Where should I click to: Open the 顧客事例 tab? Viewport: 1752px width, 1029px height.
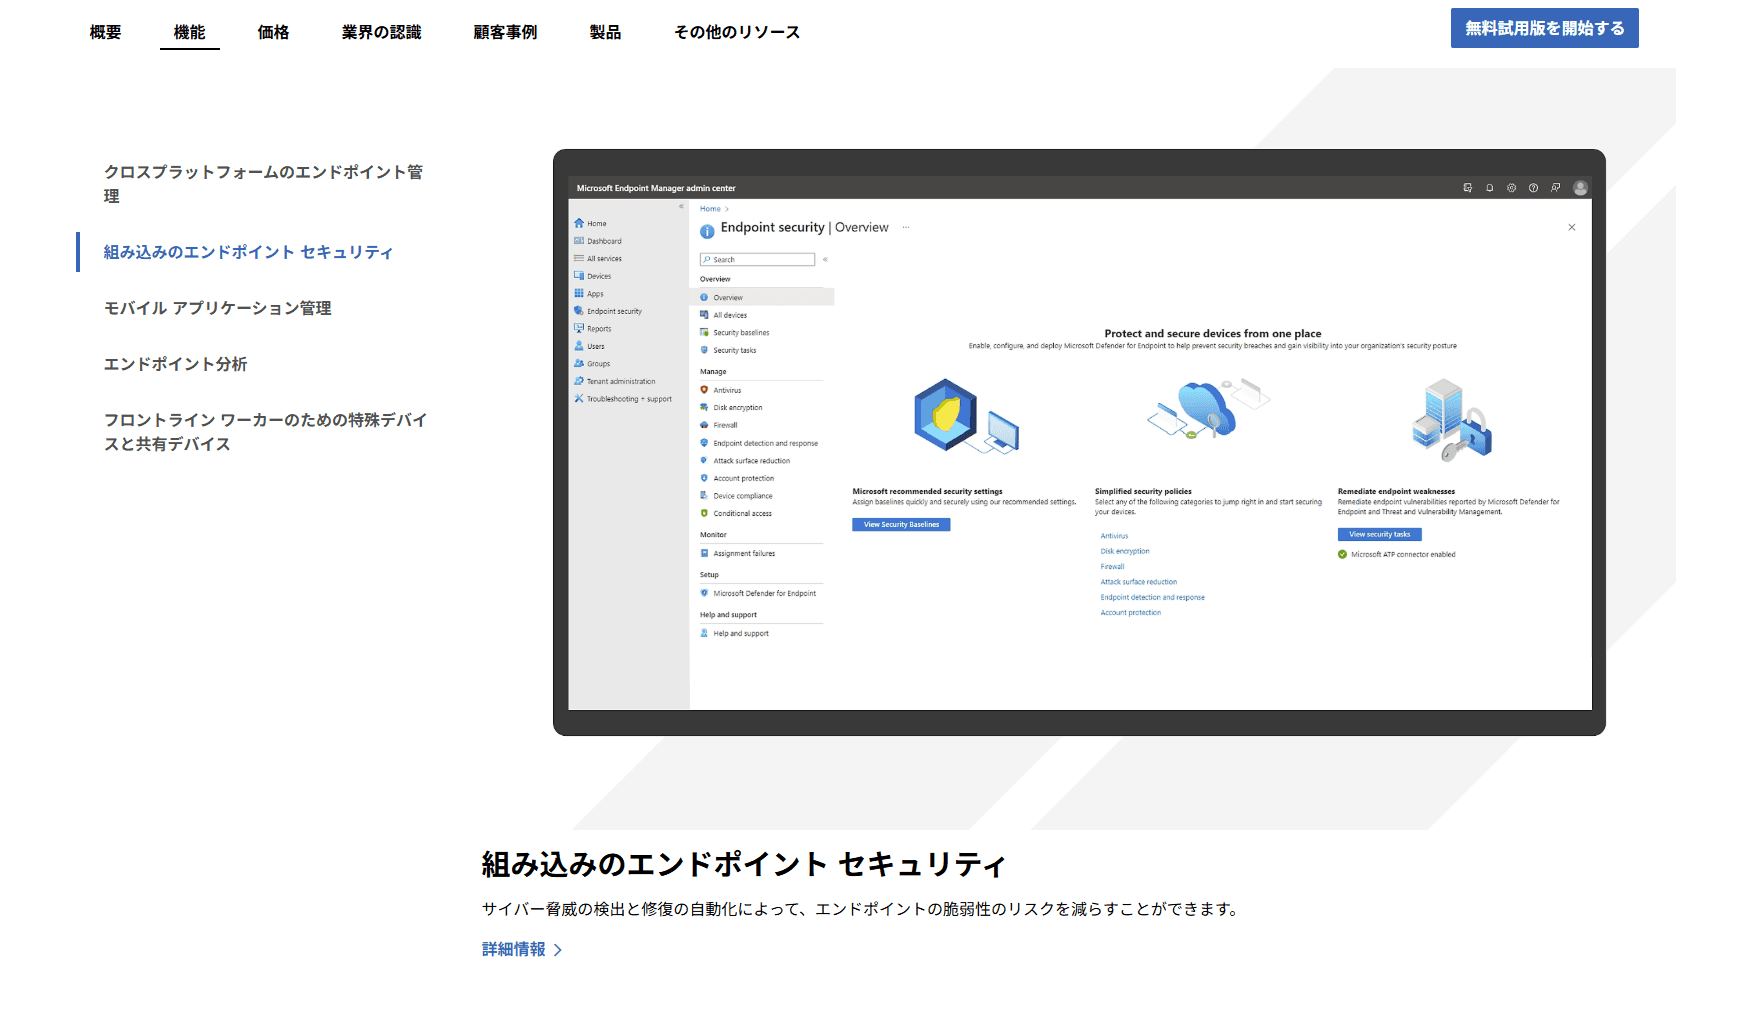point(506,32)
